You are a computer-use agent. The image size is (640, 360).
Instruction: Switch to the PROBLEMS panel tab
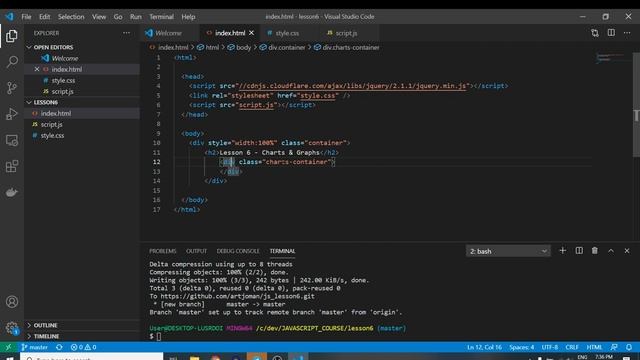coord(162,251)
